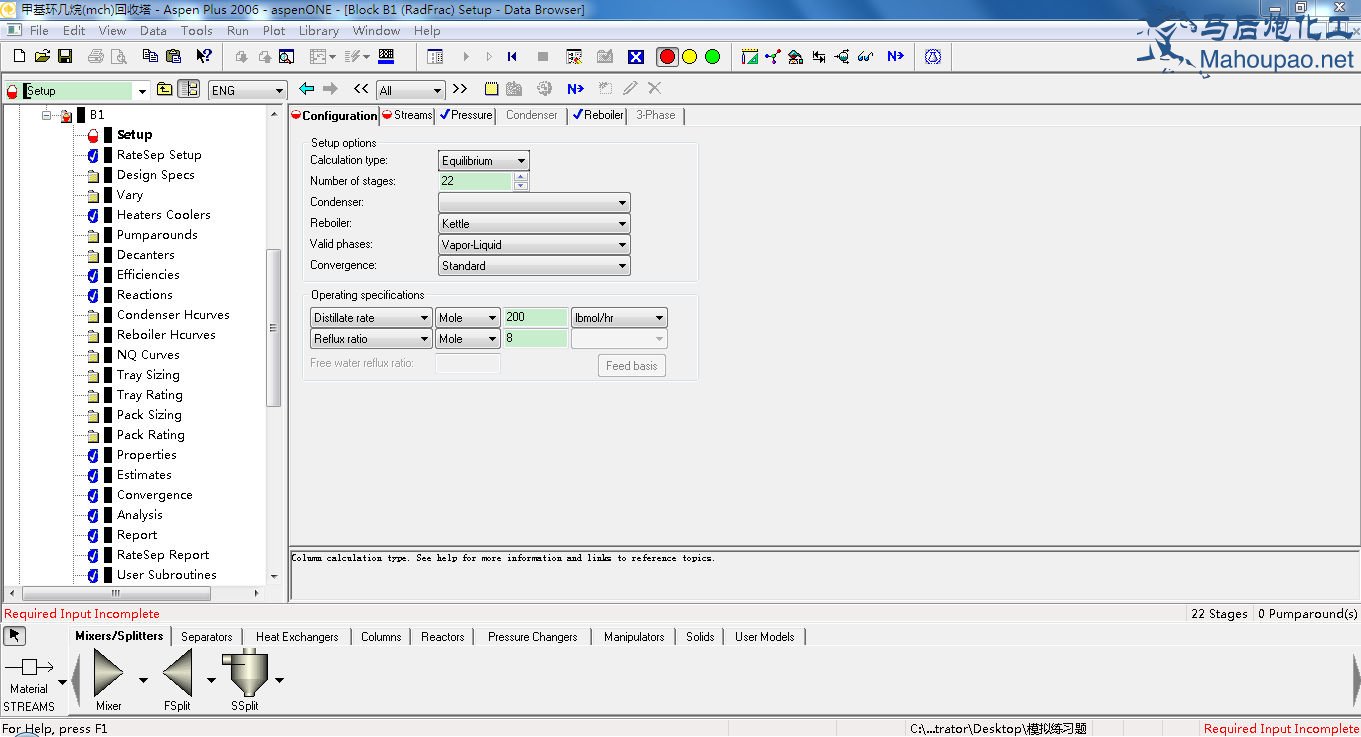
Task: Click the Paste clipboard icon
Action: (x=174, y=56)
